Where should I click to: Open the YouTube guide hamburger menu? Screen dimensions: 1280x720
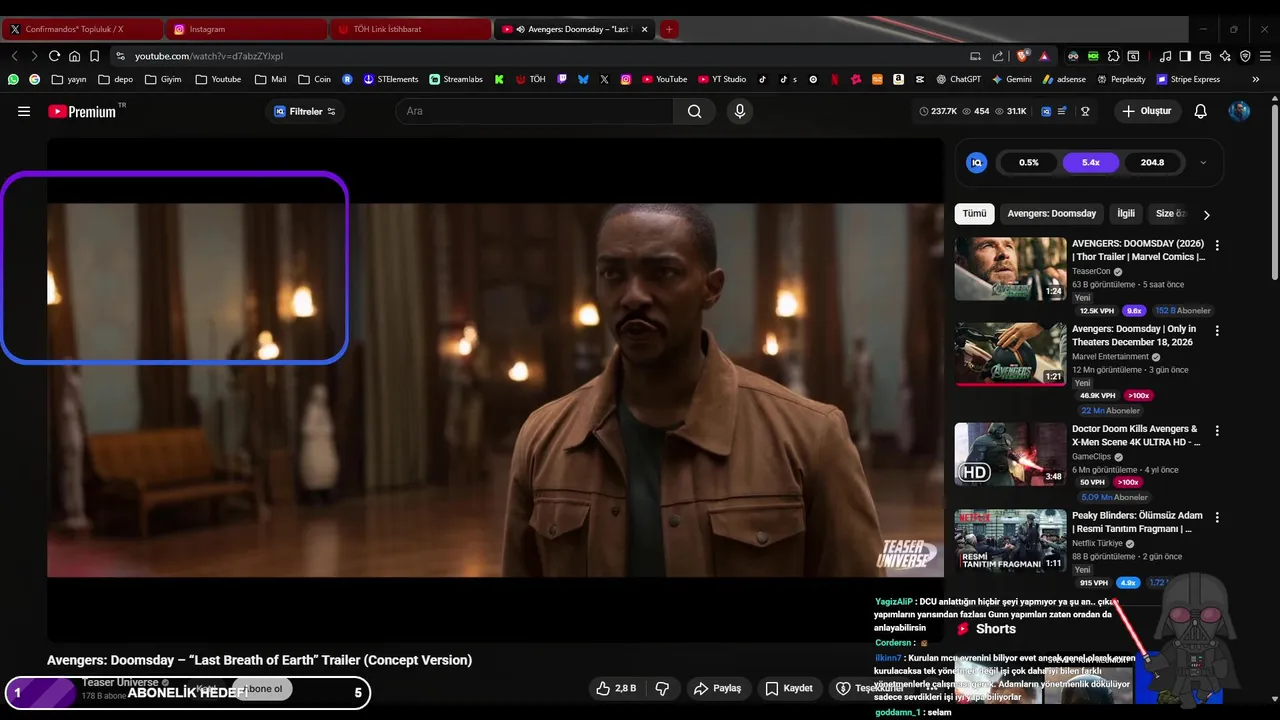(24, 111)
